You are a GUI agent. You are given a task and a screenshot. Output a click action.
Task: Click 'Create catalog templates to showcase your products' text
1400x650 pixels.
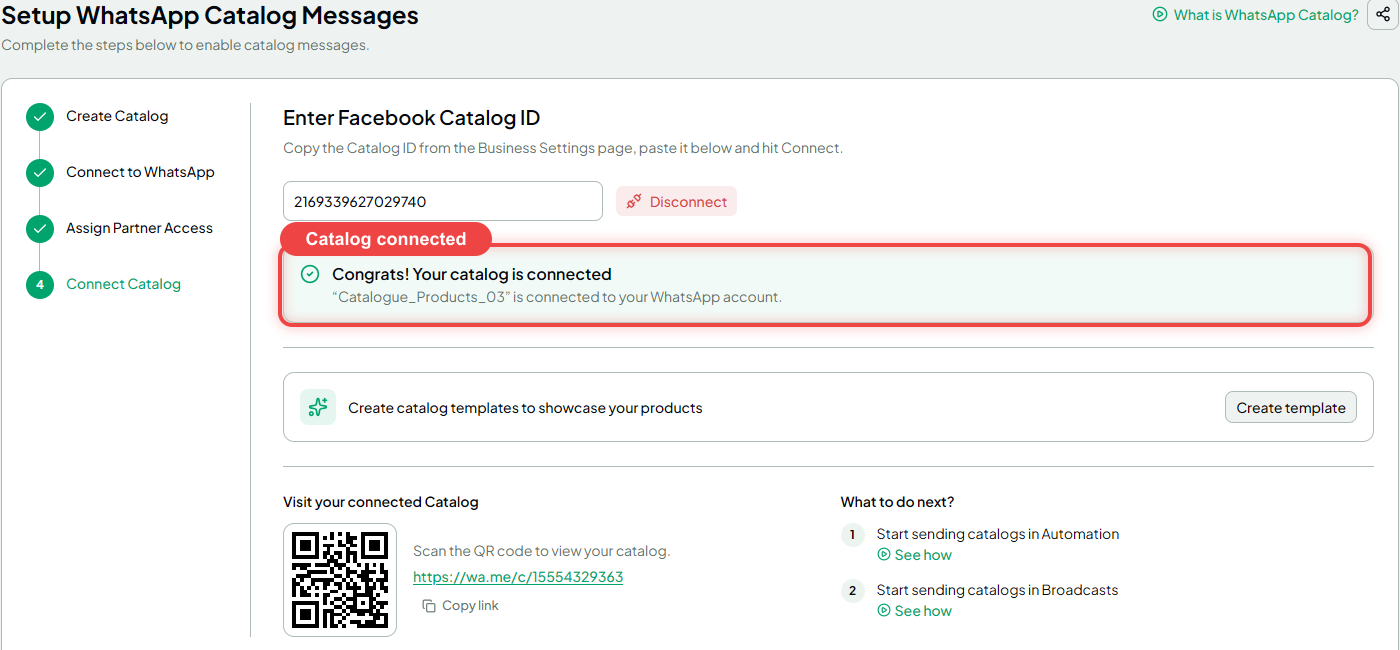point(525,408)
